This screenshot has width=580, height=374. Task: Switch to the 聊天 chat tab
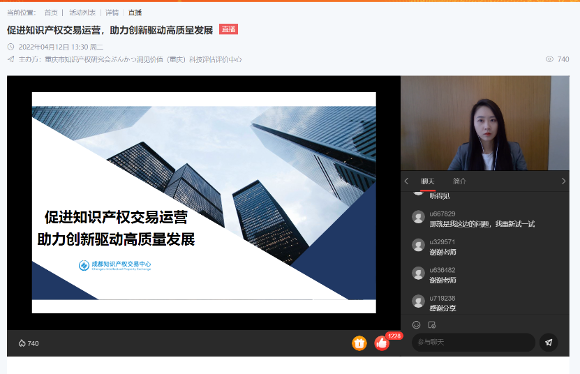(x=428, y=181)
